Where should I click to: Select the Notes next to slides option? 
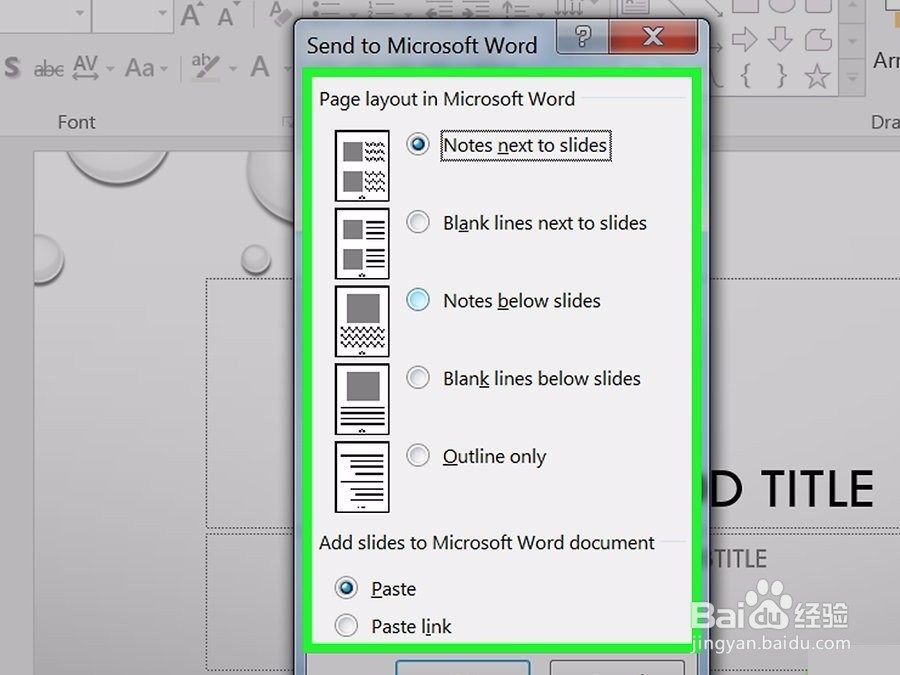[417, 144]
